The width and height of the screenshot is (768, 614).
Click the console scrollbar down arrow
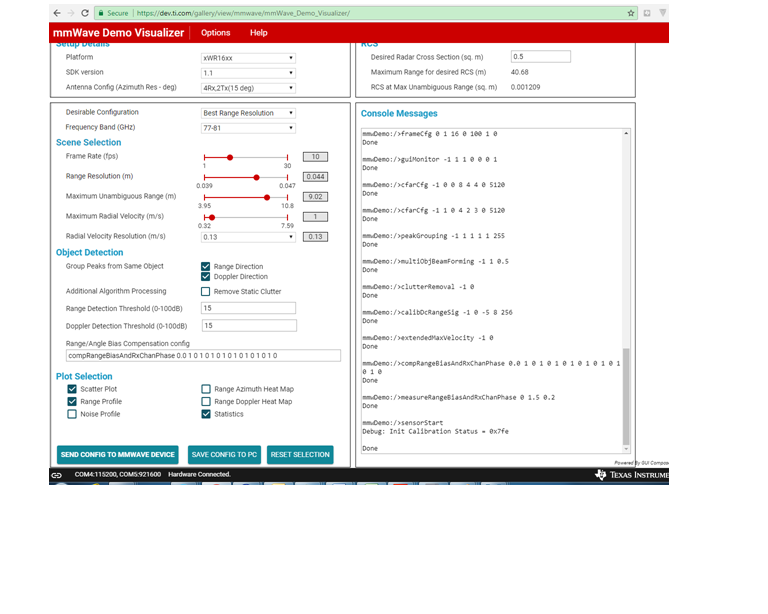click(x=626, y=449)
